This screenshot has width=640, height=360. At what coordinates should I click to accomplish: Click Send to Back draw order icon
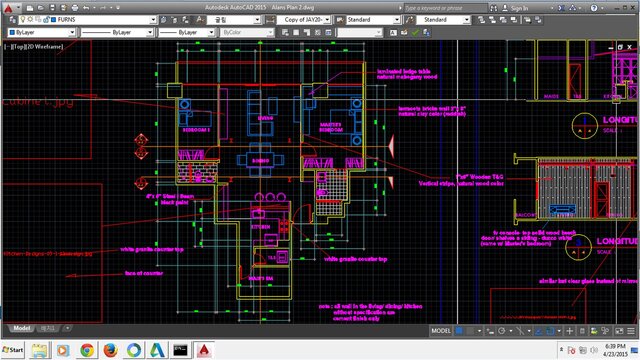coord(492,20)
